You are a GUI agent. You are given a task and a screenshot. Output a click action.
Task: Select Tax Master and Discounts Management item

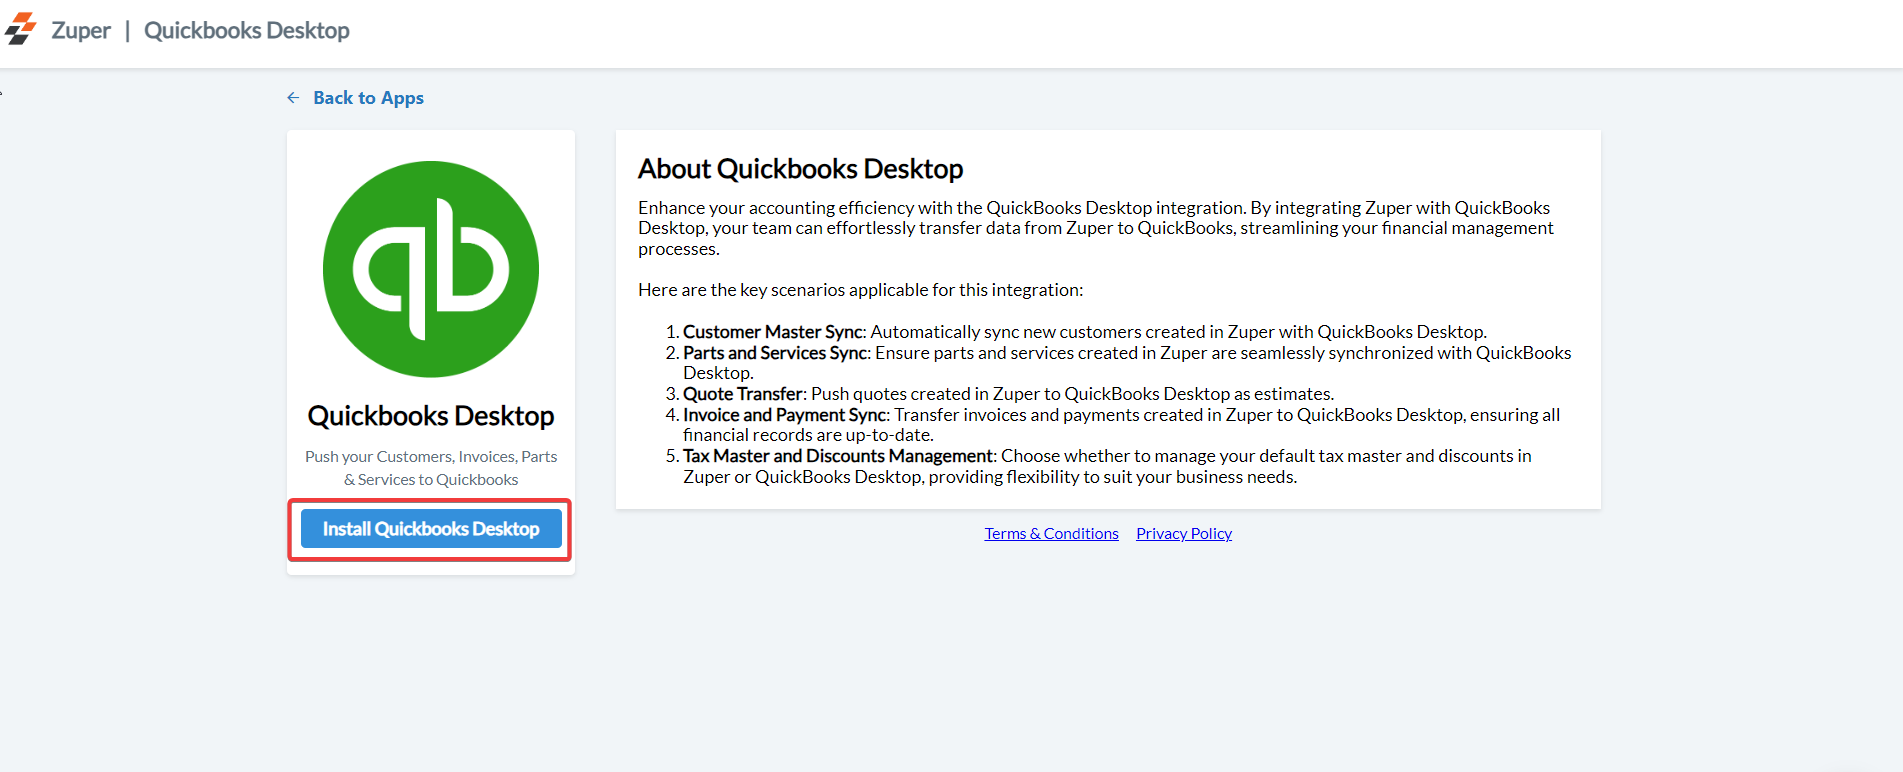(x=1107, y=466)
